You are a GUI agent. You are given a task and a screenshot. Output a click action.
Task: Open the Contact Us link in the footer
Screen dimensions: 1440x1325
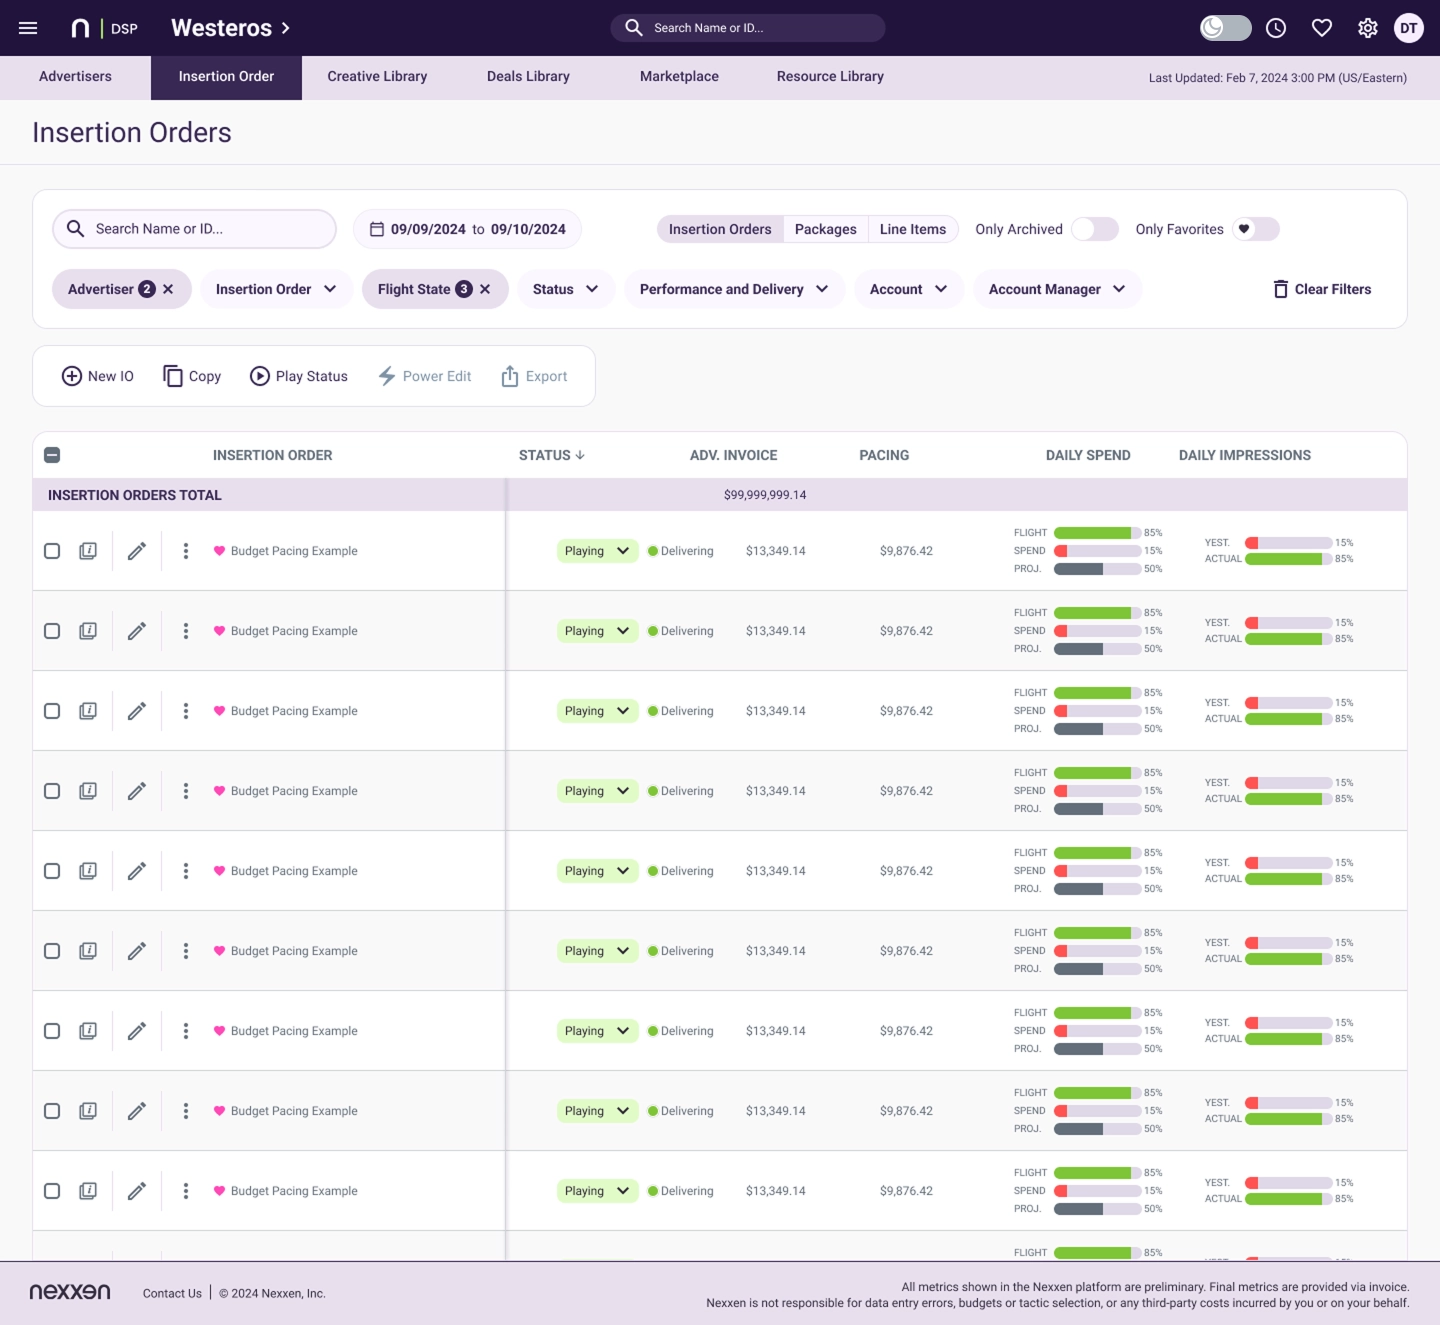coord(171,1293)
